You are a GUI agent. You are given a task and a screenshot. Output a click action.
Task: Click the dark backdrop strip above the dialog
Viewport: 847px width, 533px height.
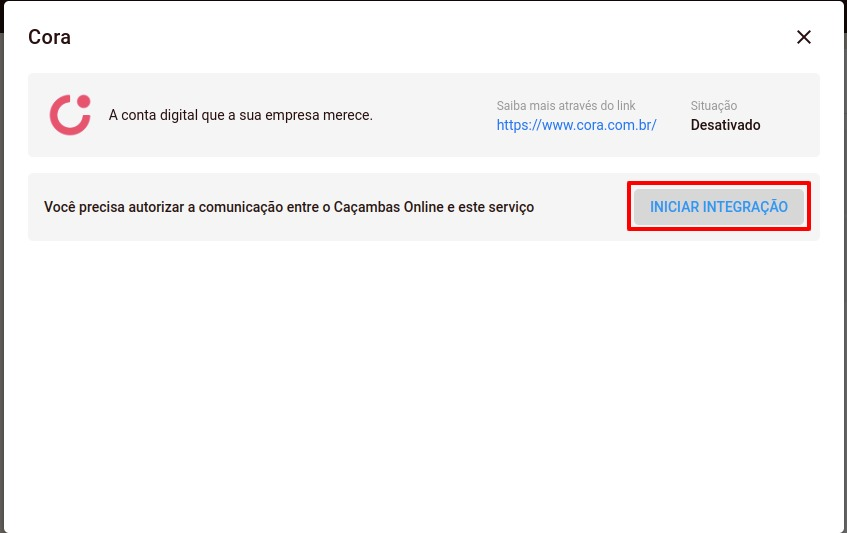[x=420, y=0]
